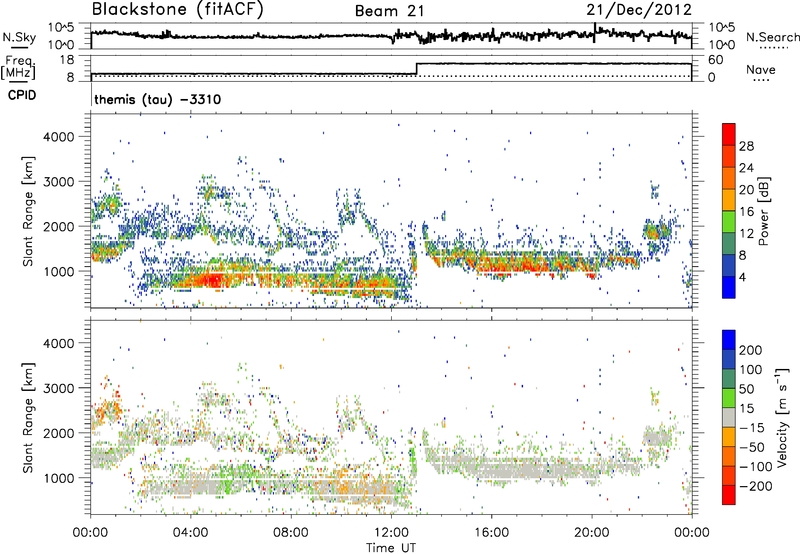The width and height of the screenshot is (800, 554).
Task: Click the Velocity color bar tick '-15'
Action: [x=752, y=428]
